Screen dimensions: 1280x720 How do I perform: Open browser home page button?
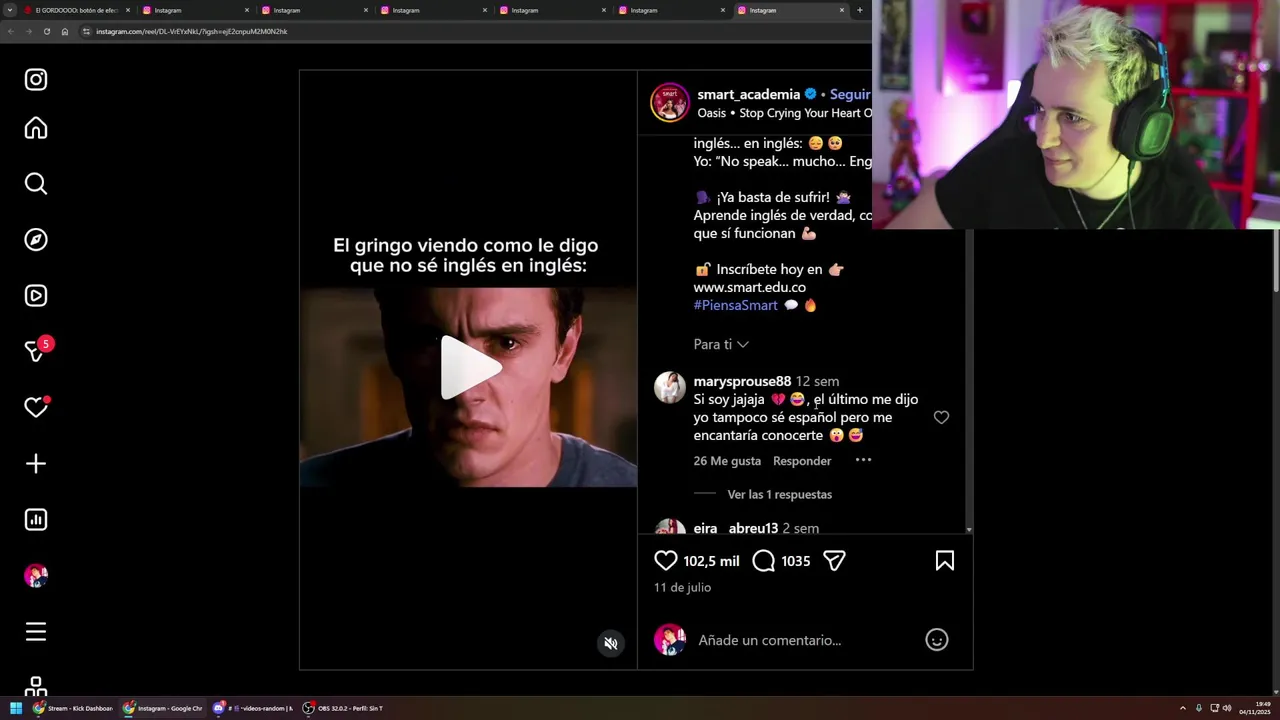pyautogui.click(x=64, y=31)
